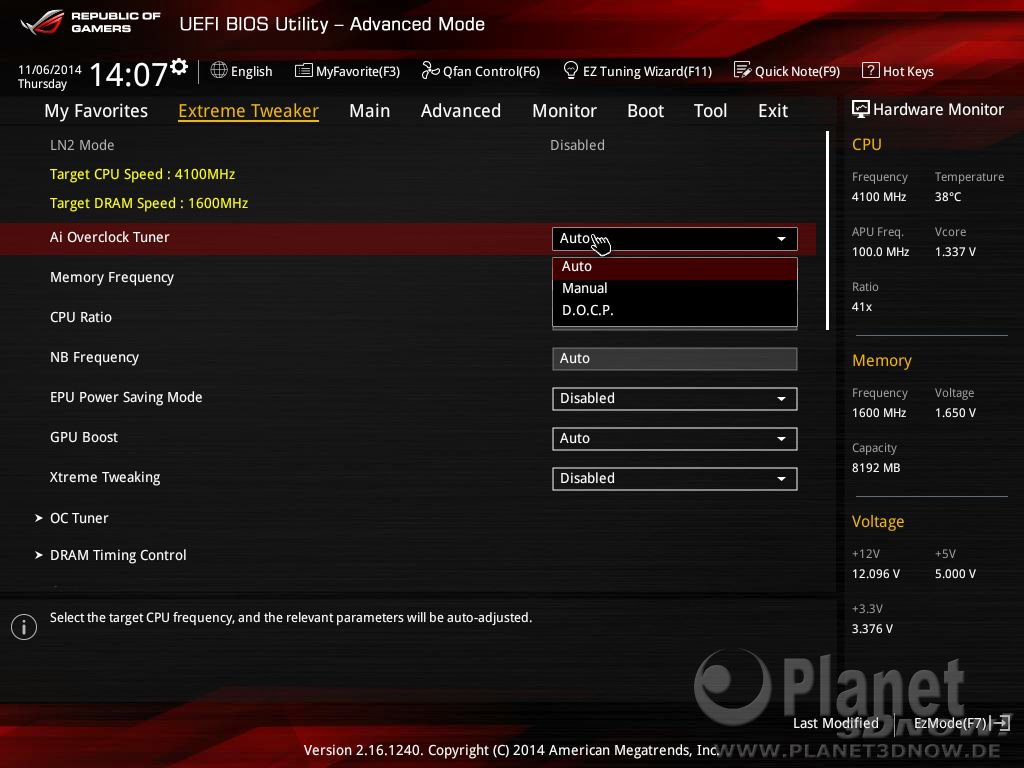Click the Qfan Control fan icon
Image resolution: width=1024 pixels, height=768 pixels.
430,71
